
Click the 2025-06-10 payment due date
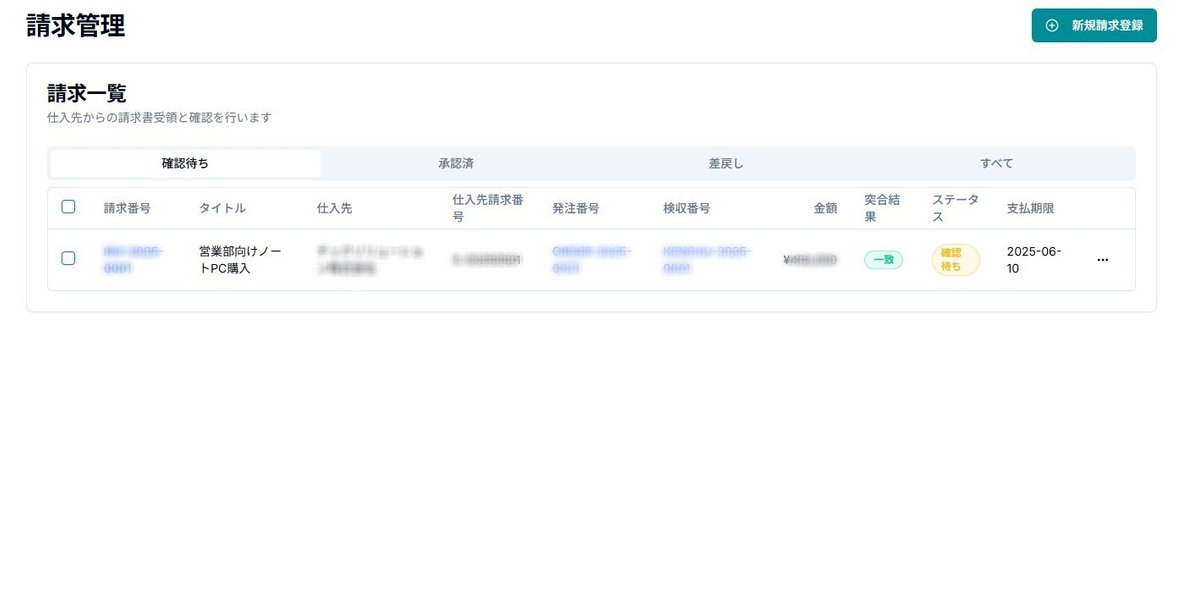[x=1035, y=260]
